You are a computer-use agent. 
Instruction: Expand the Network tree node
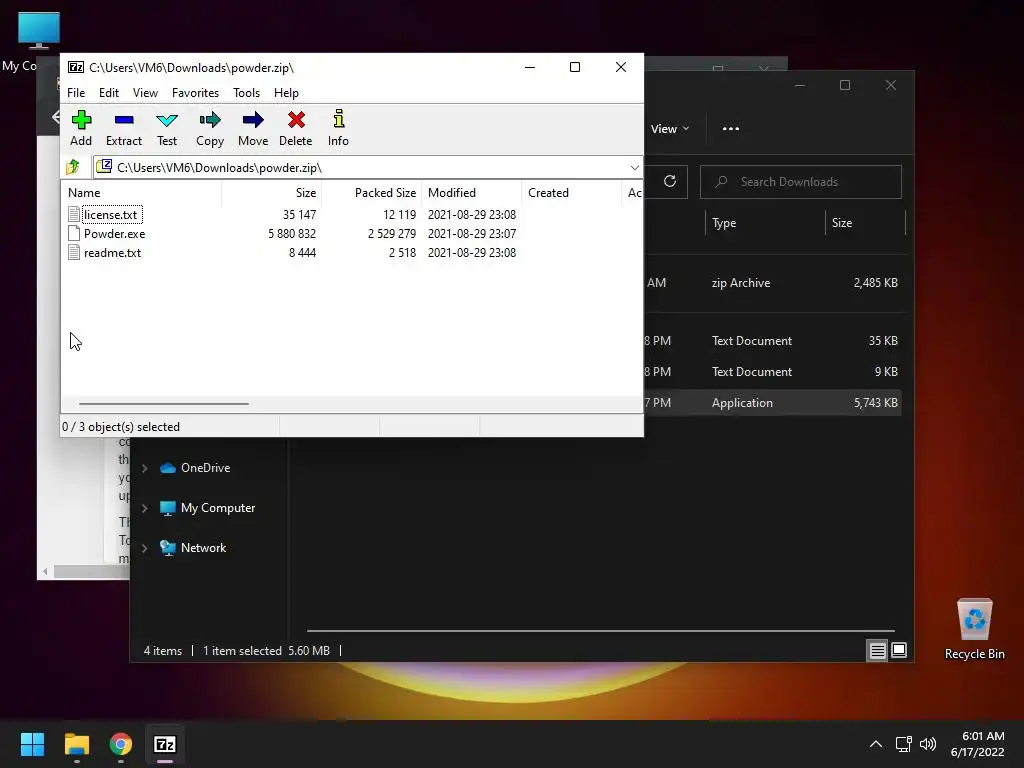145,548
